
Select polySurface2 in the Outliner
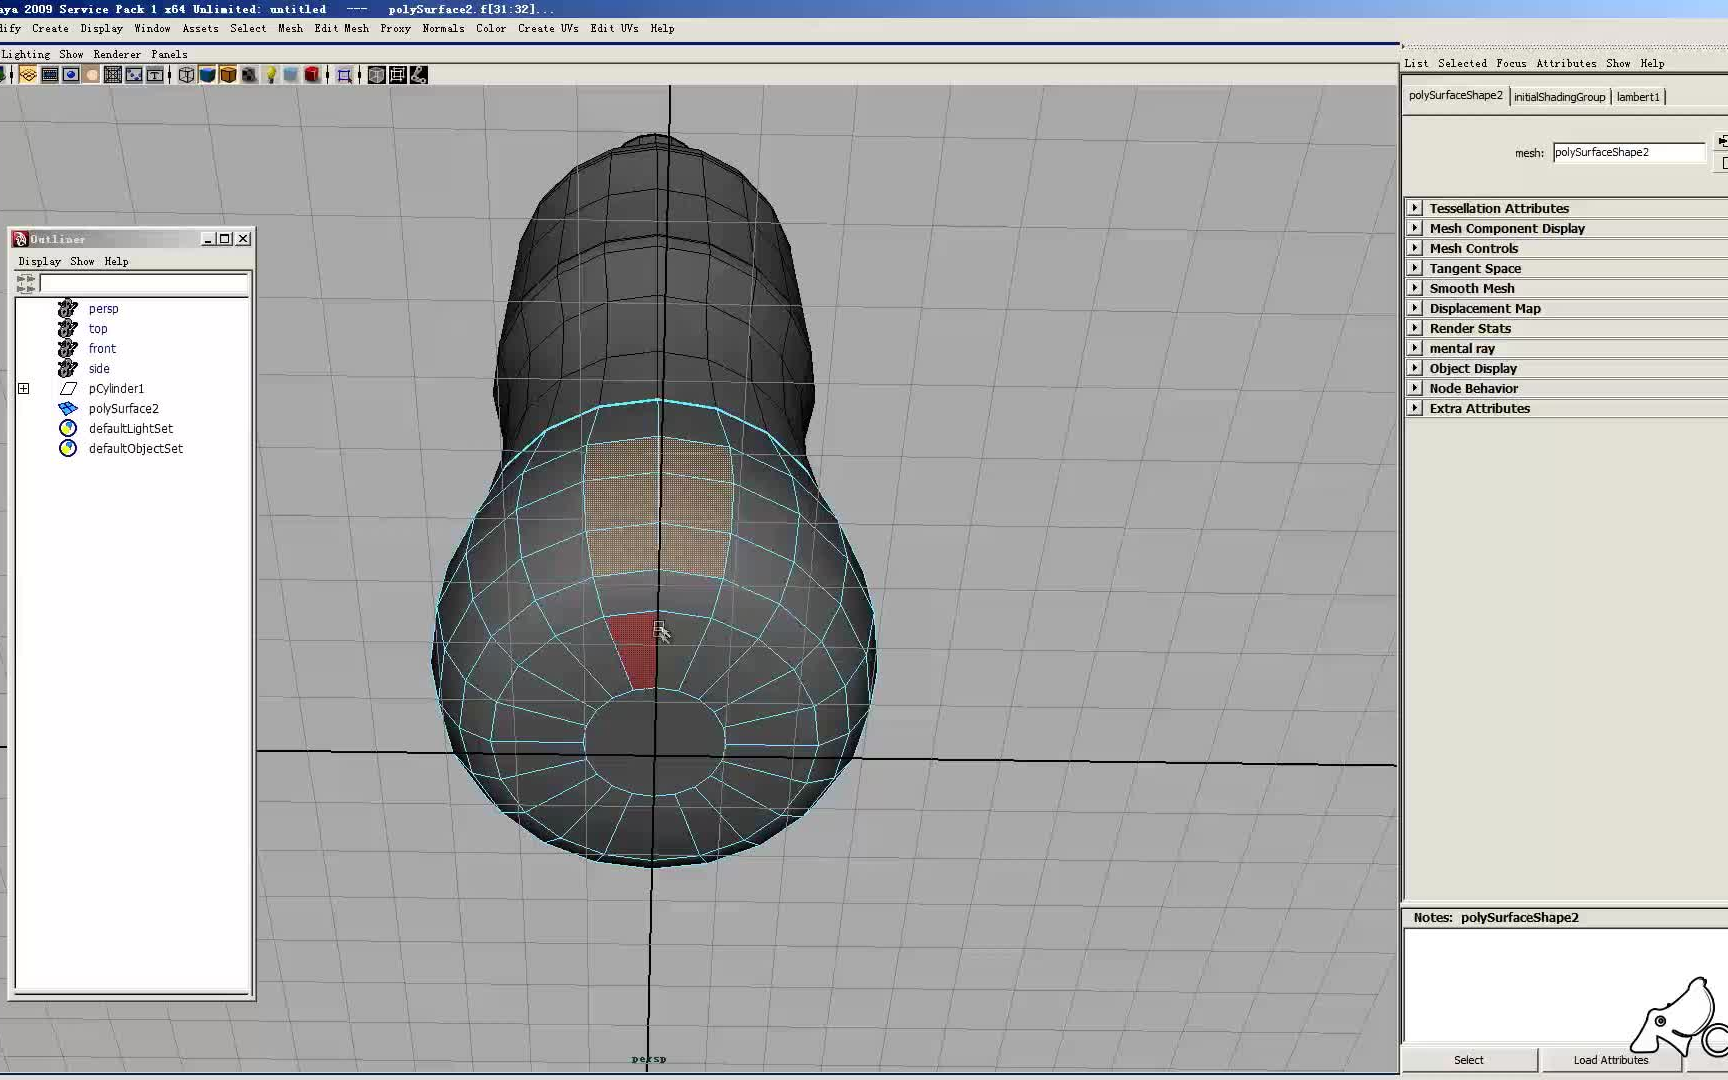click(x=123, y=408)
